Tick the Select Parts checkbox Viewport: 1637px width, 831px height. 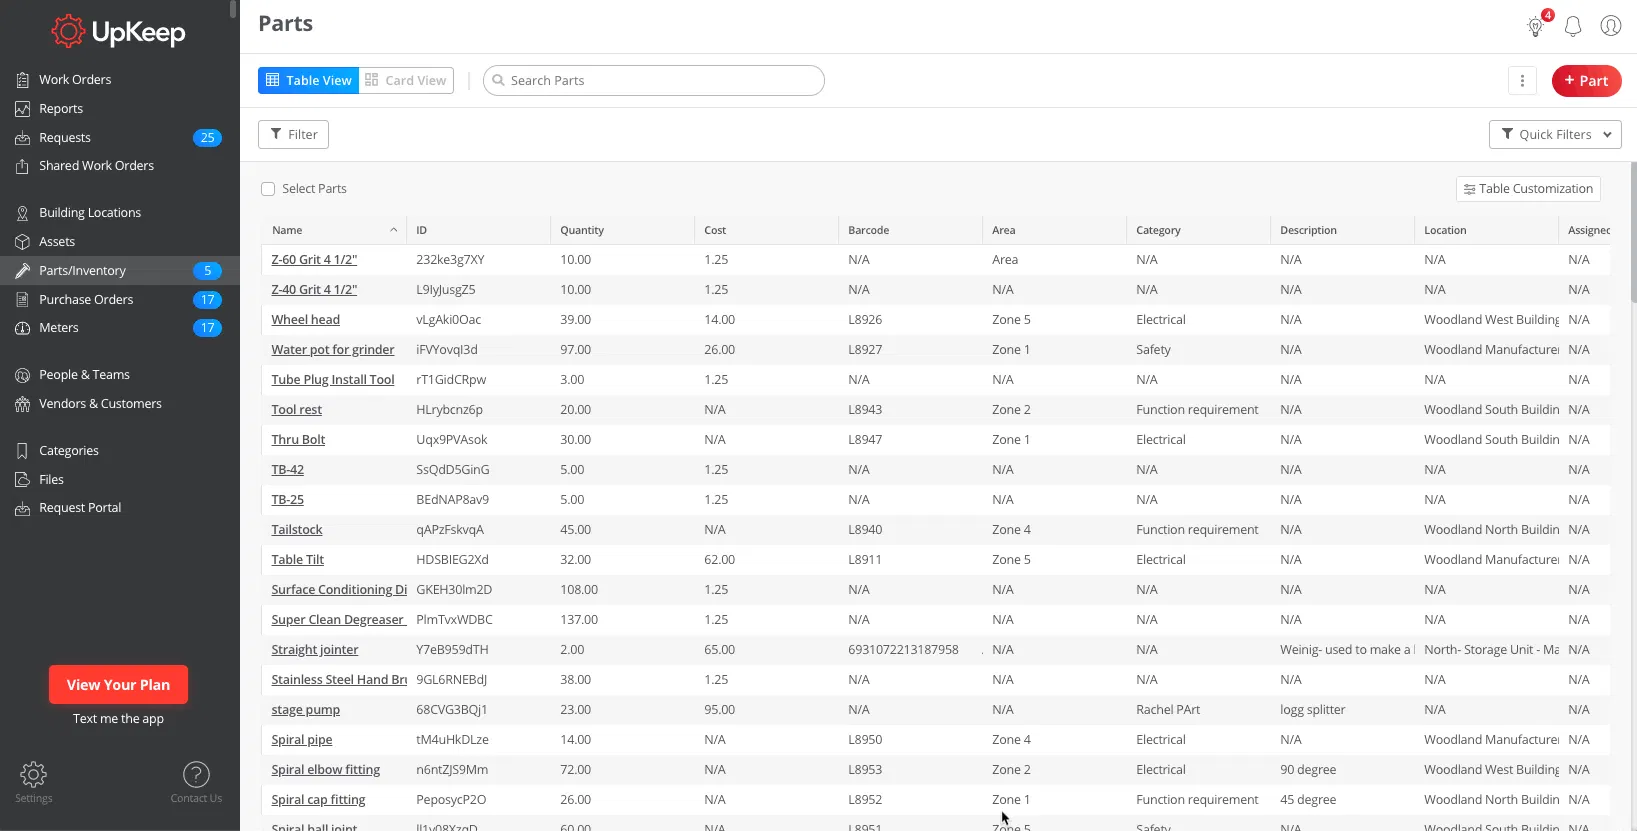click(268, 189)
